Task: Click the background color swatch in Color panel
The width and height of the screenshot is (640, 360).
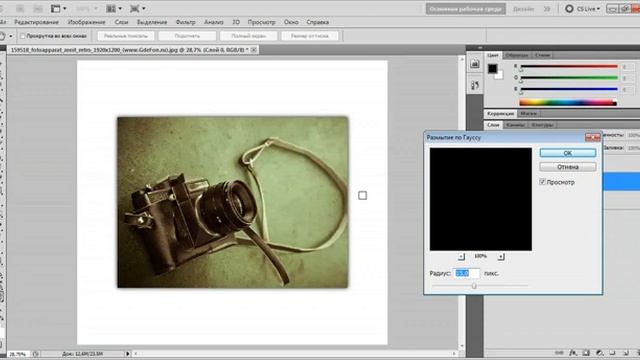Action: [500, 76]
